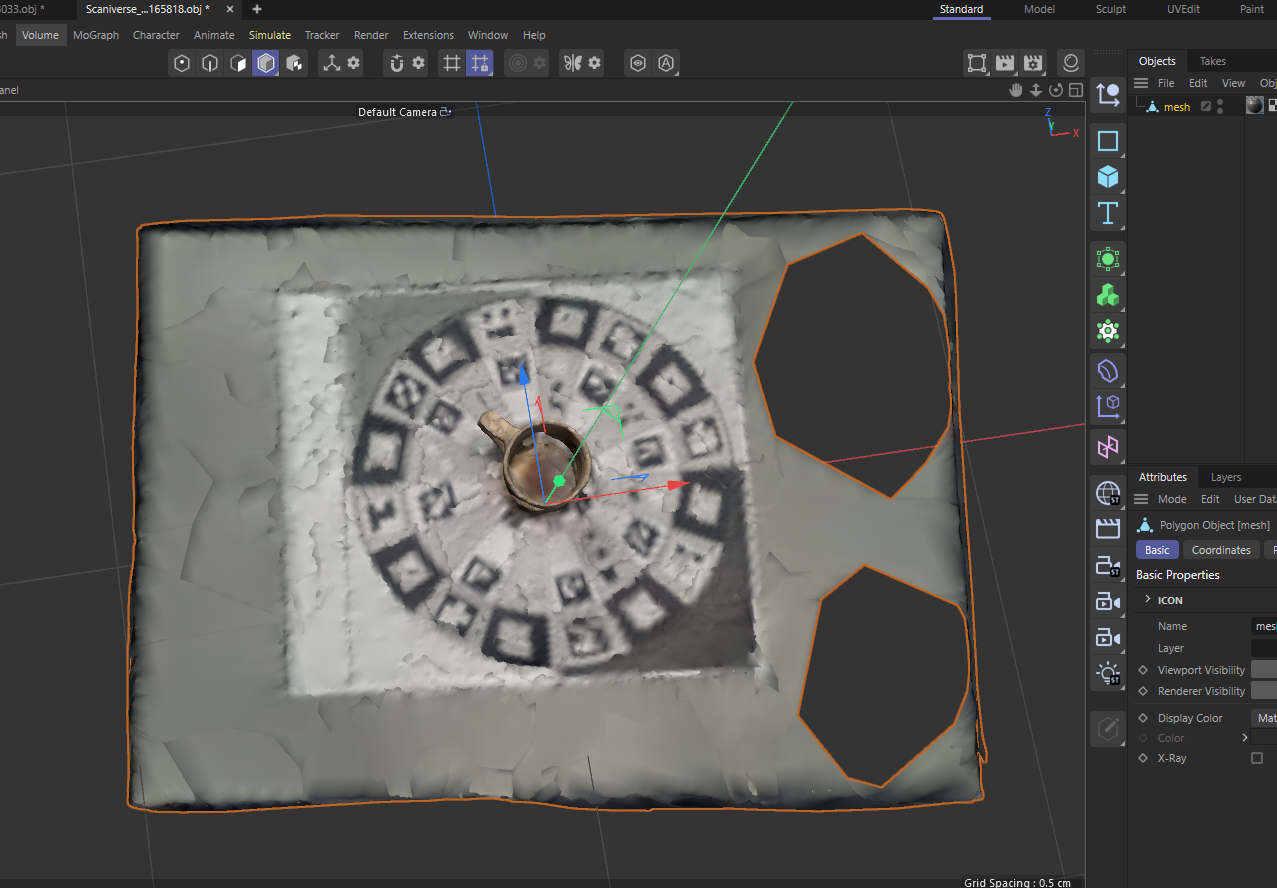Open the Simulate menu
Screen dimensions: 1277x888
(x=270, y=35)
